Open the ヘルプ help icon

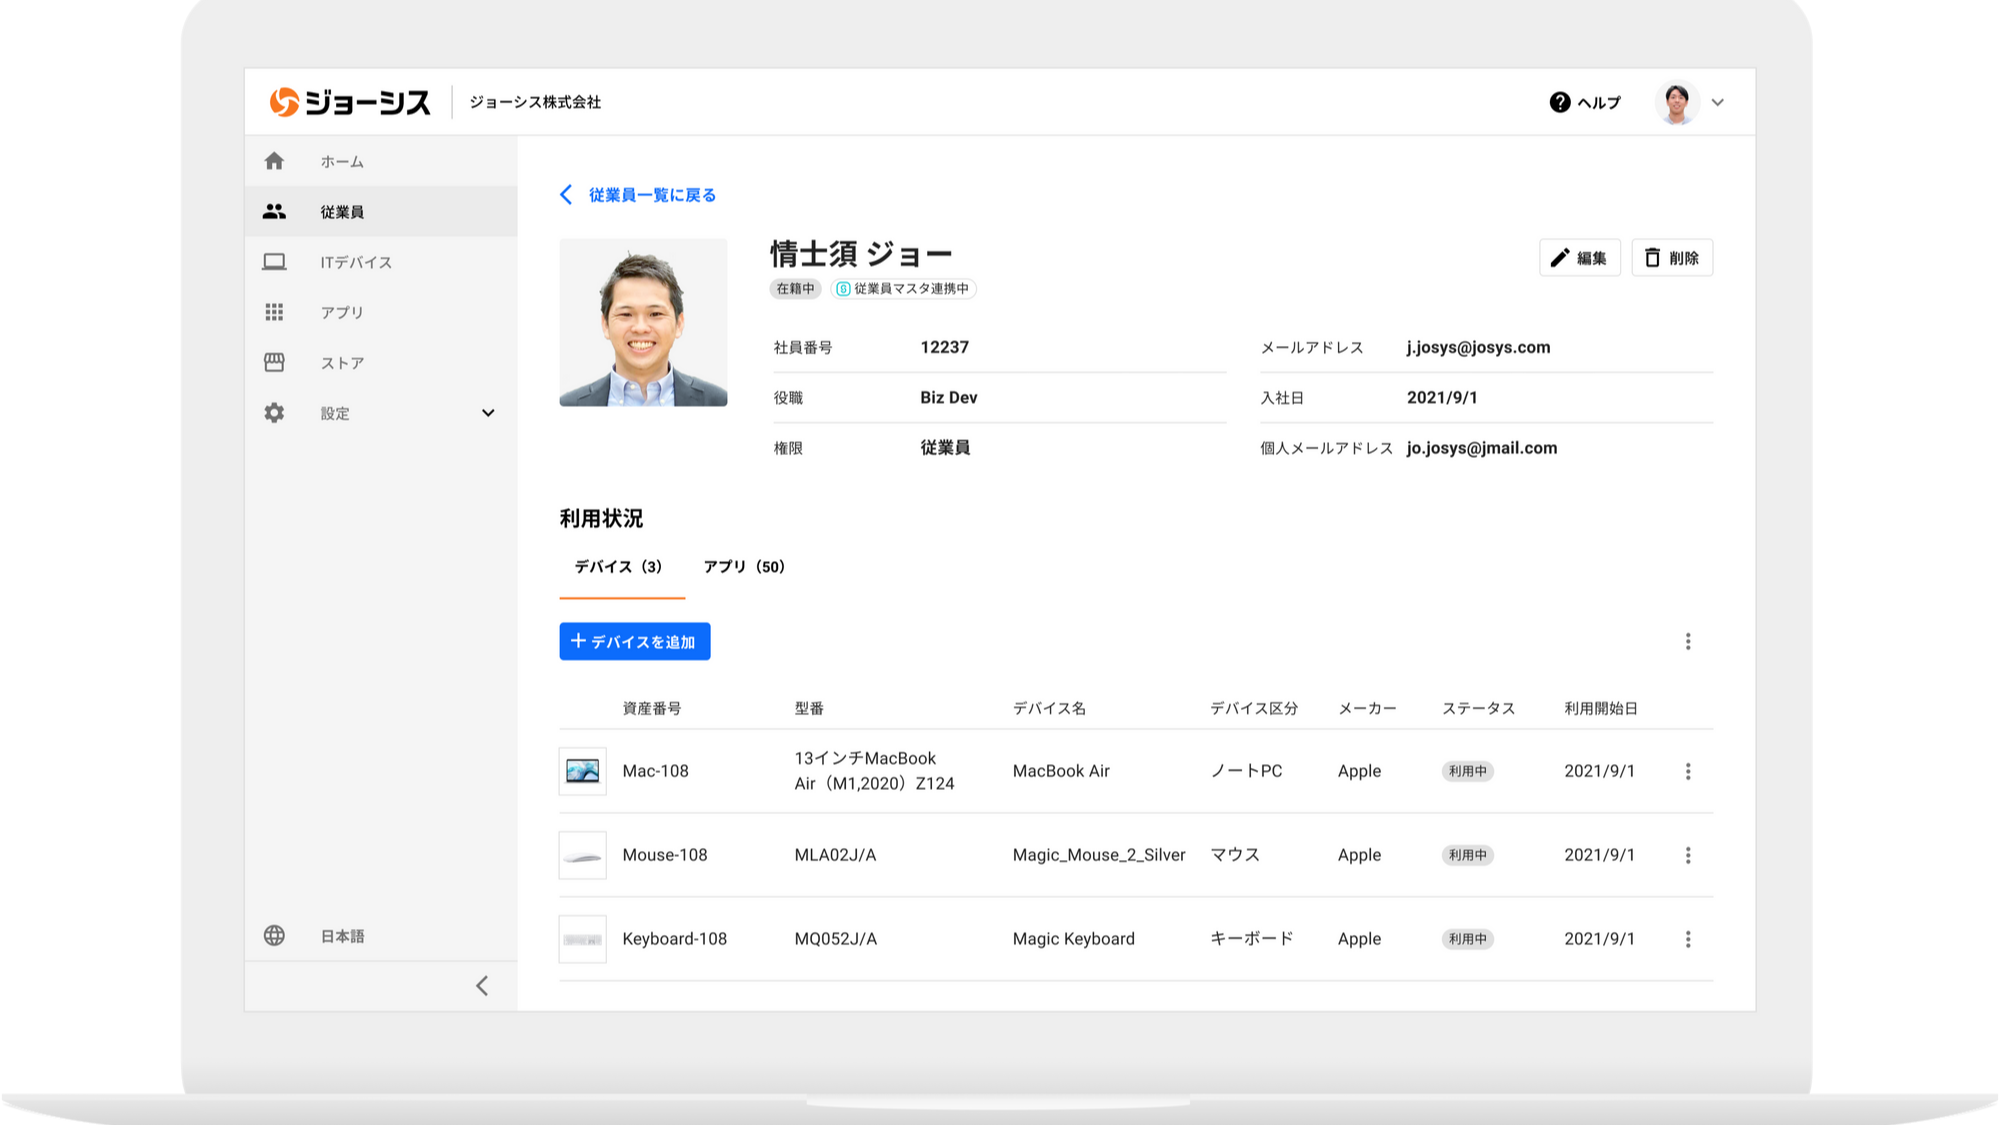[1558, 102]
